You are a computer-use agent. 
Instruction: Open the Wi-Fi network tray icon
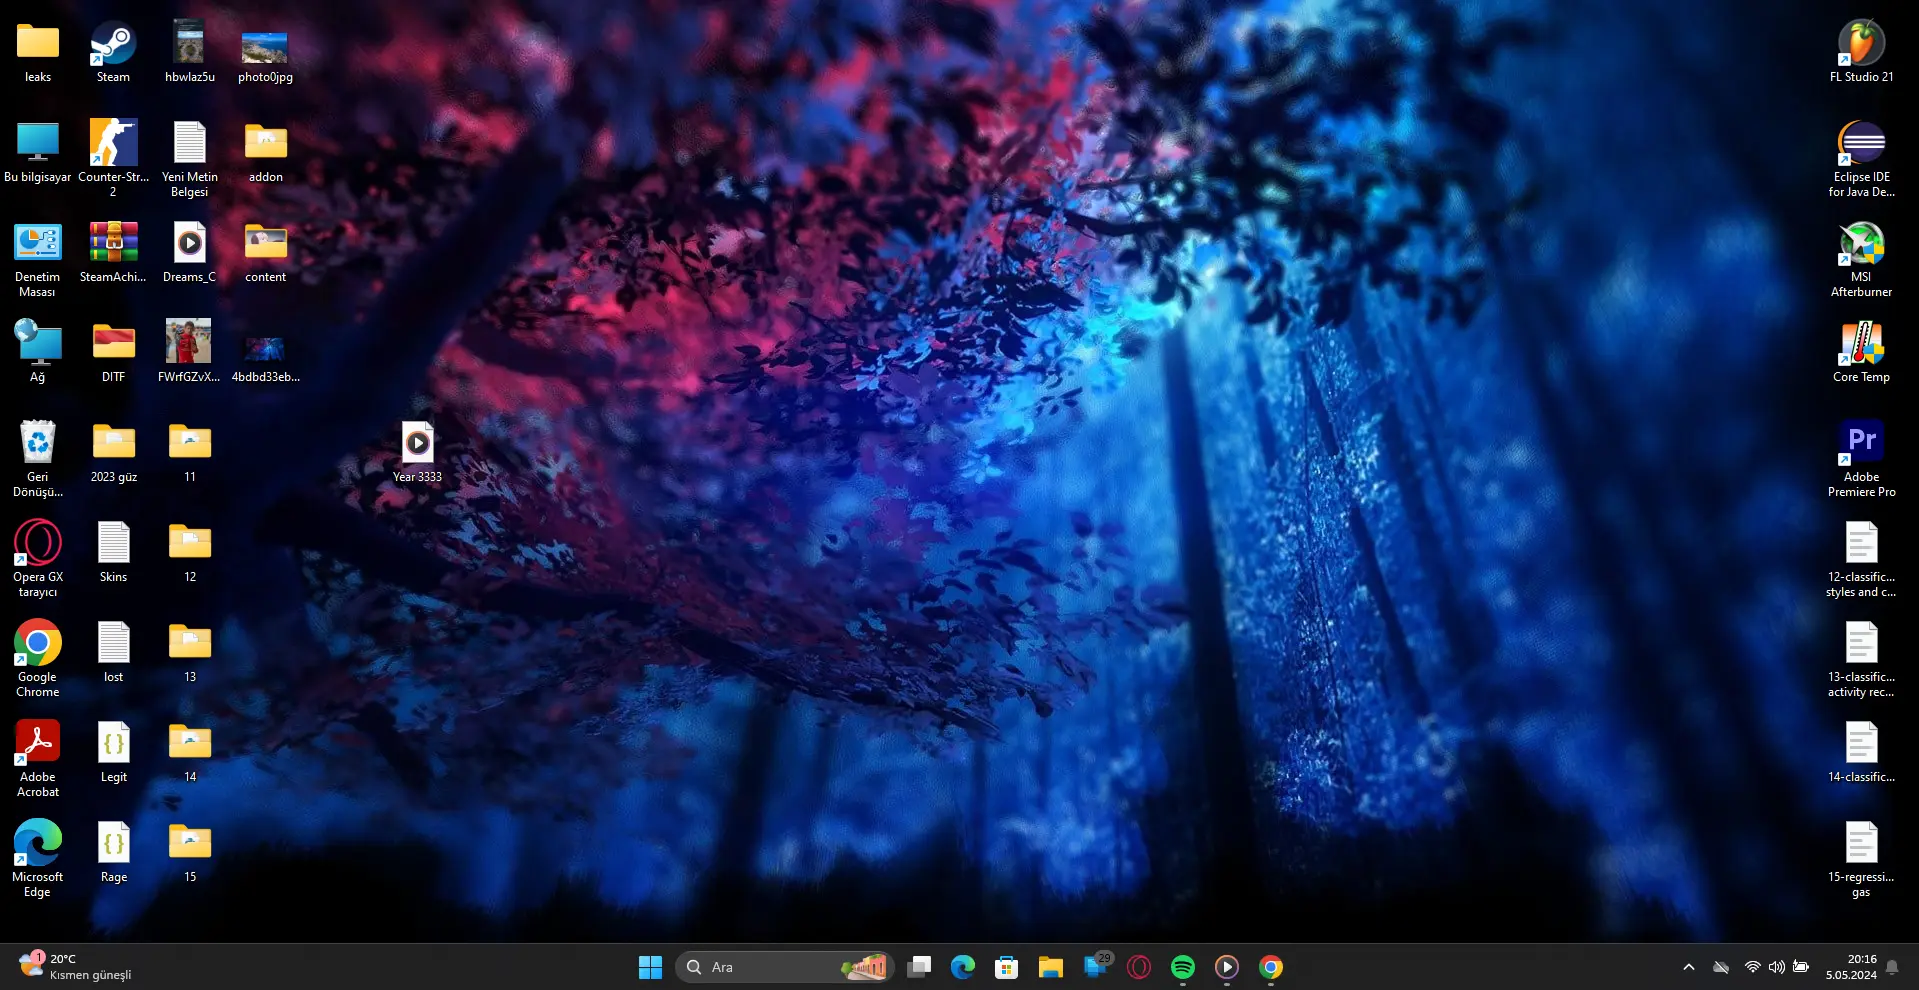click(x=1752, y=967)
